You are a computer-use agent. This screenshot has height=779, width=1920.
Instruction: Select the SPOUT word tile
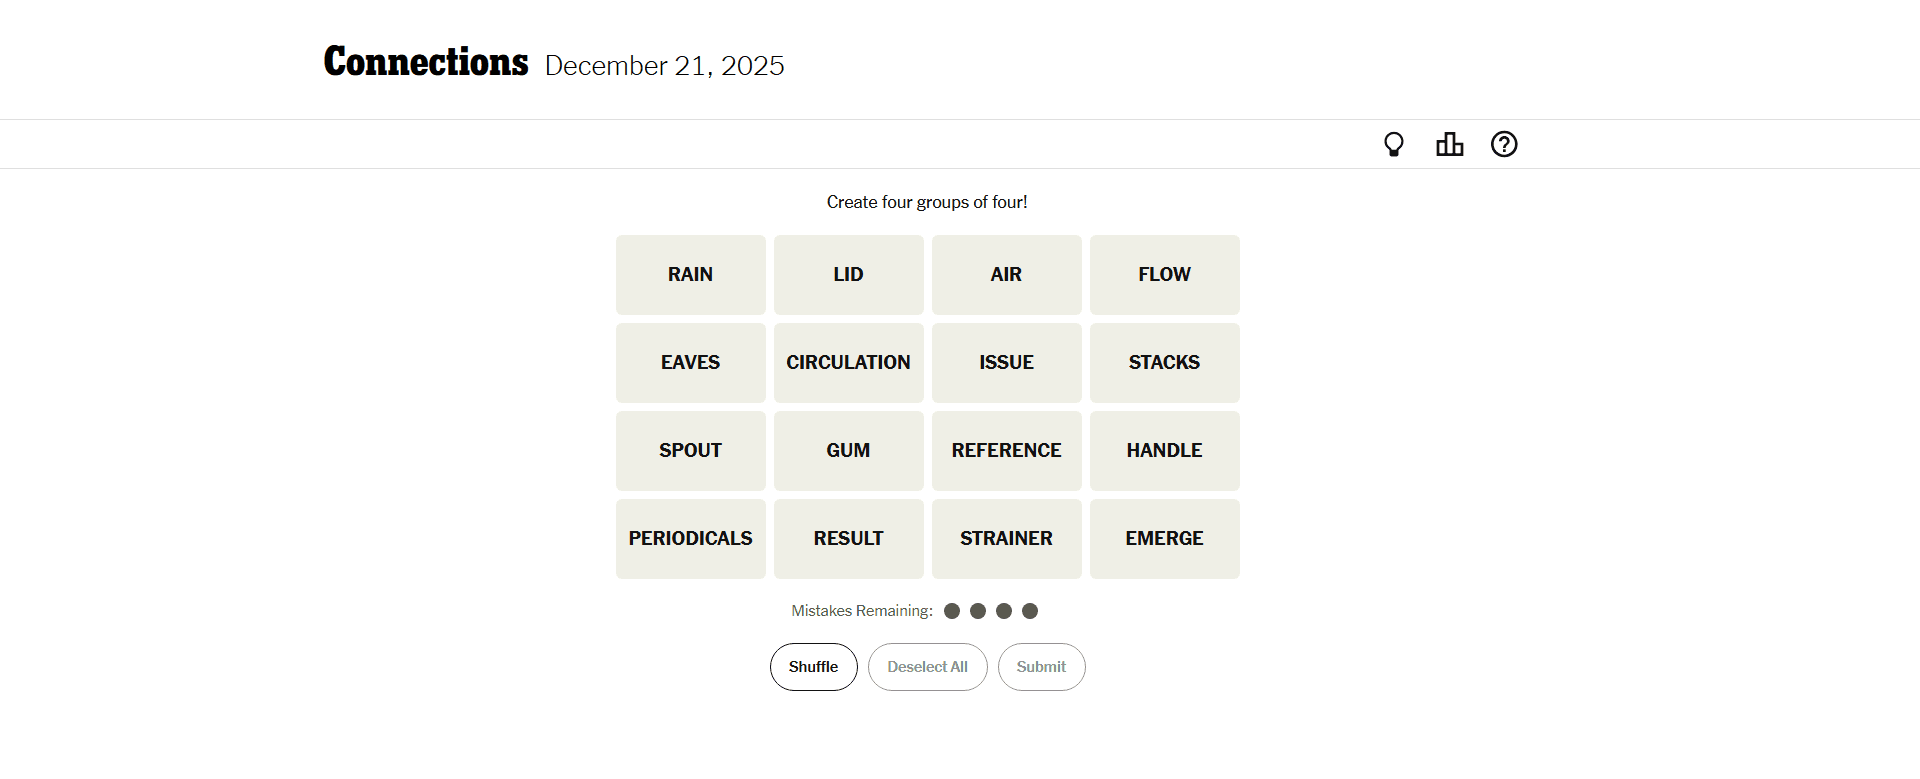tap(690, 451)
